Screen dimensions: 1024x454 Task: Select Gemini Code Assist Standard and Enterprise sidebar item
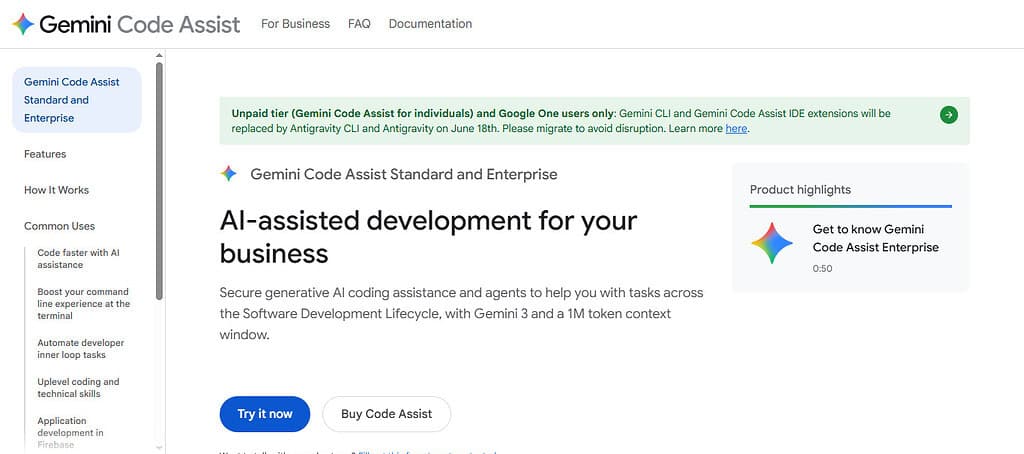[77, 100]
